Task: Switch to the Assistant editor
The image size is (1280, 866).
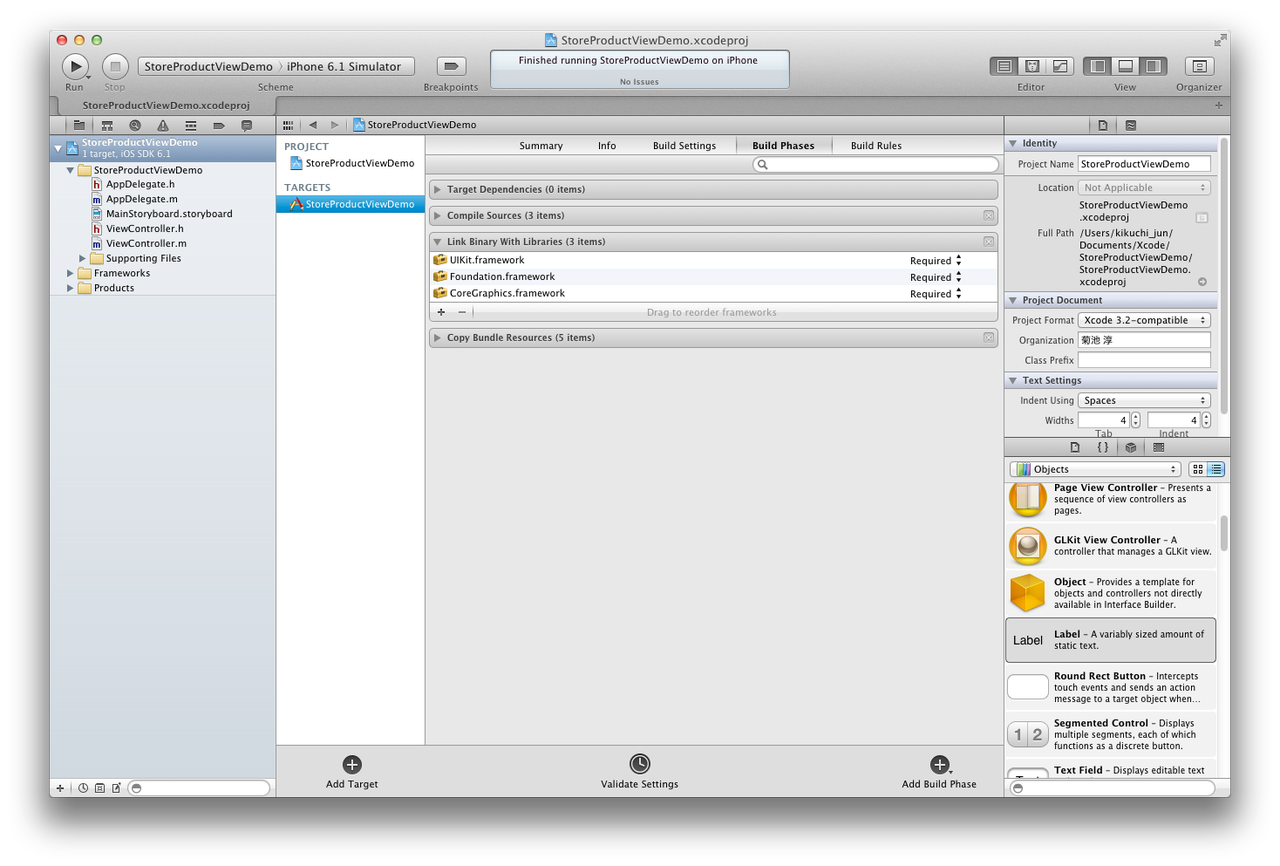Action: (x=1031, y=66)
